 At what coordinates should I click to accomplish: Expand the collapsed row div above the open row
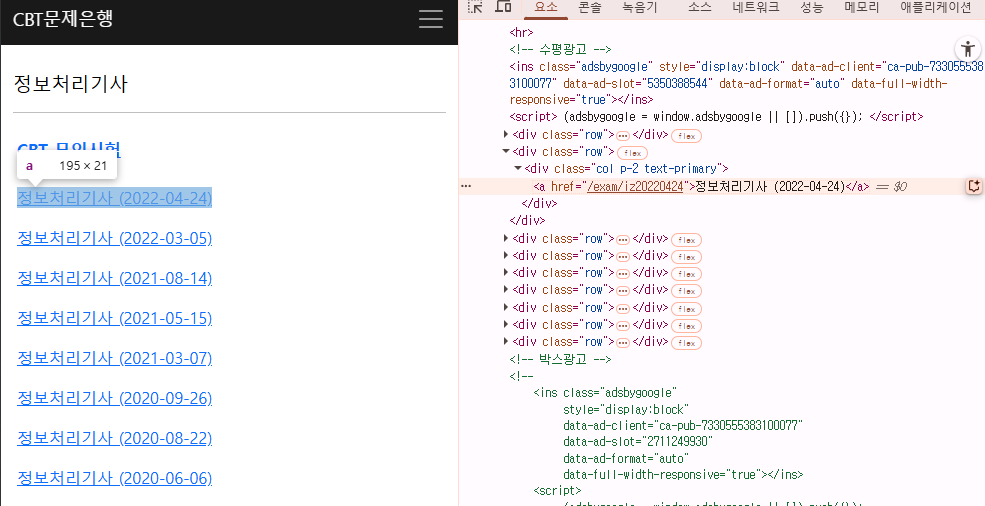[x=506, y=135]
